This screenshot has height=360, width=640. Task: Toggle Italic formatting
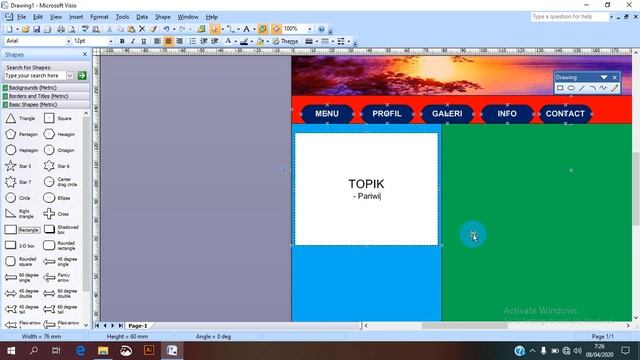point(133,41)
